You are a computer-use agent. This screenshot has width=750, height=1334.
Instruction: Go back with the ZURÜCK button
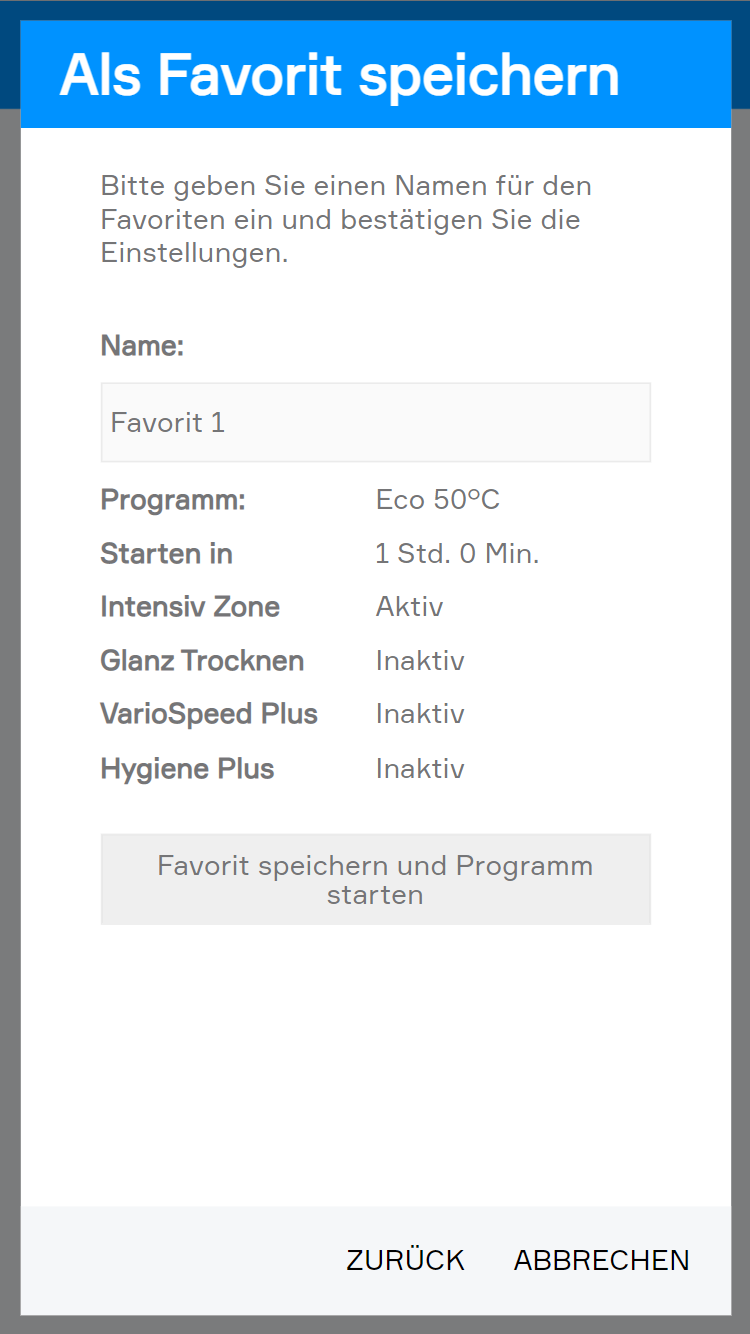tap(405, 1260)
